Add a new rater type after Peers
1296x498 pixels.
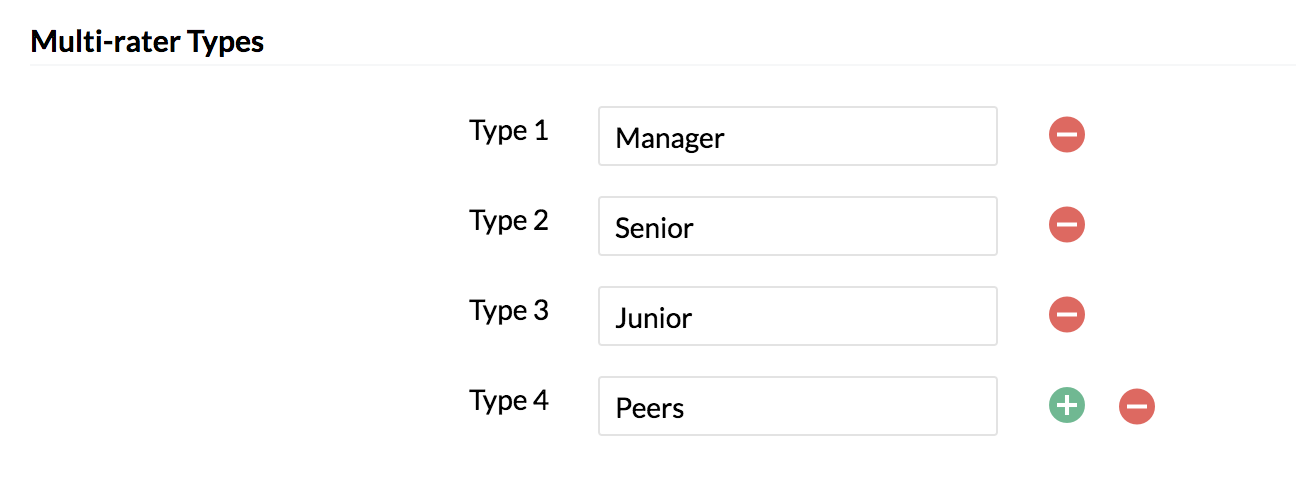point(1067,405)
